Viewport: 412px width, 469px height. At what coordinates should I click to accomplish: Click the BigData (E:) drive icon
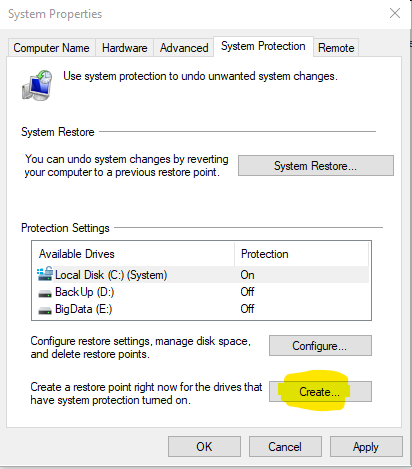click(45, 310)
